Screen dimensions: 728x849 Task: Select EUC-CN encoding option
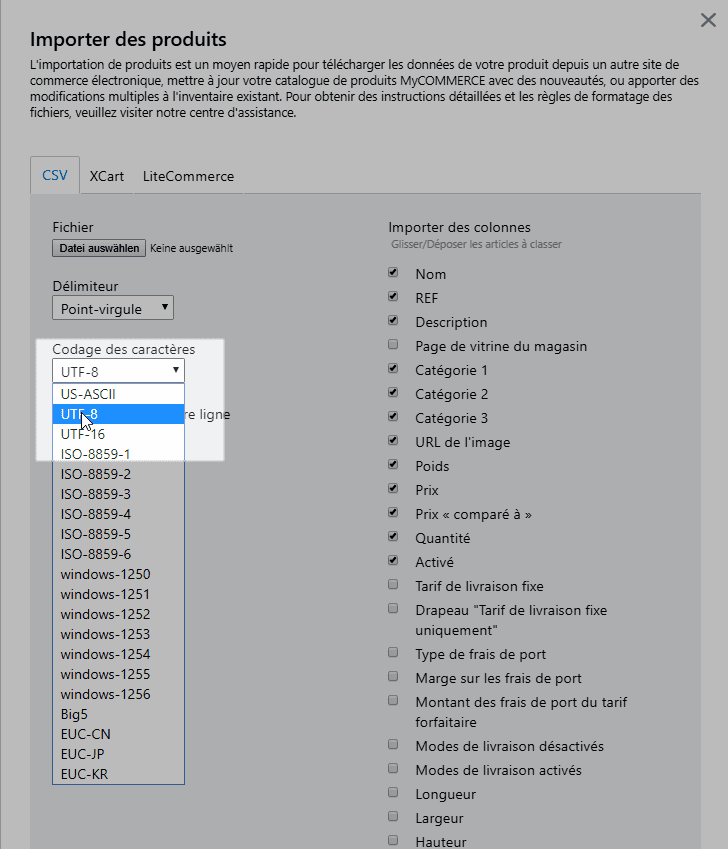(x=119, y=735)
